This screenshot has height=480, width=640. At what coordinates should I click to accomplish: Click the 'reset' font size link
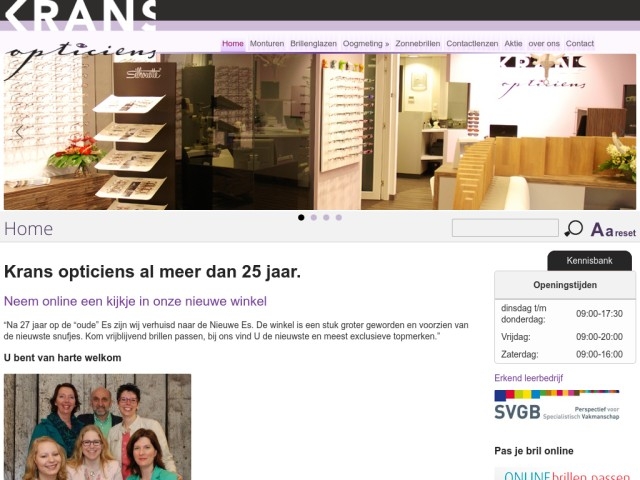pos(625,233)
